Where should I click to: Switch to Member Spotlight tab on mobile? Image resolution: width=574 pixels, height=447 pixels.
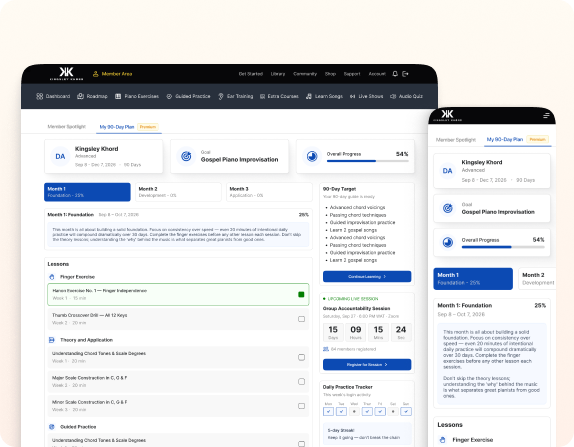[456, 140]
